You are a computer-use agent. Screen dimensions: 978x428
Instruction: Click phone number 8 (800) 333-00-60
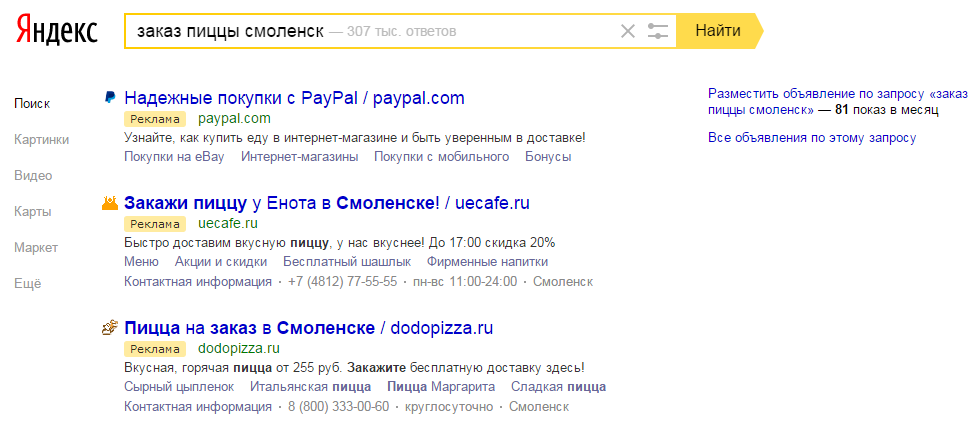pyautogui.click(x=338, y=407)
